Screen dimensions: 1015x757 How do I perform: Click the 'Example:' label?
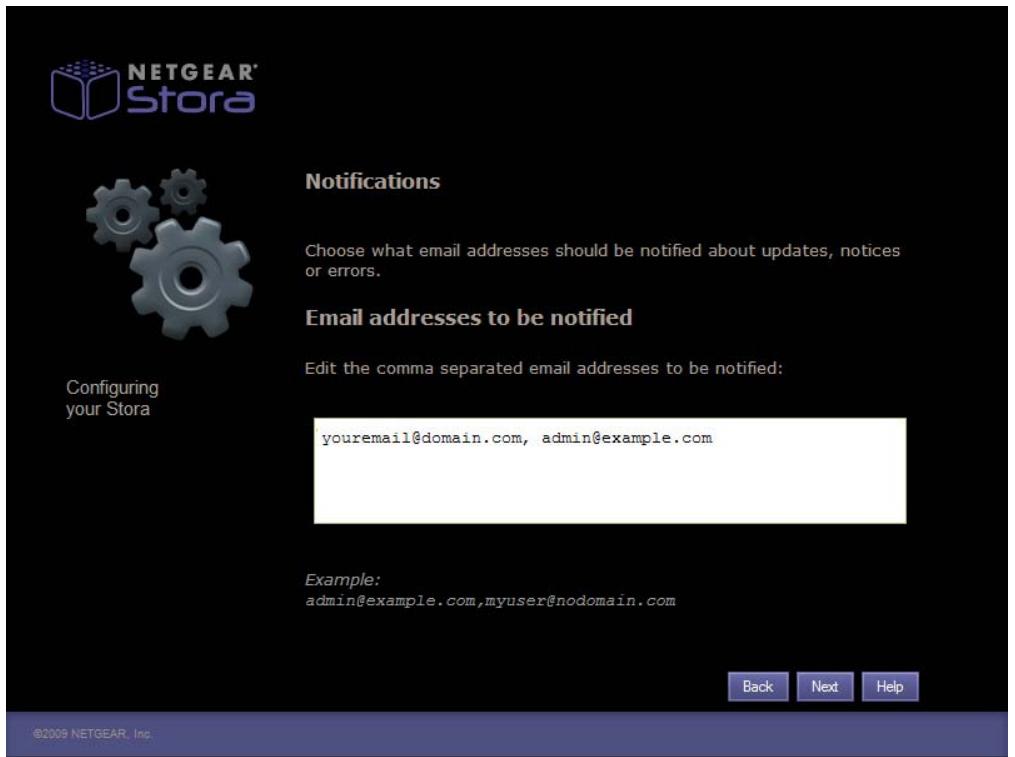point(342,580)
